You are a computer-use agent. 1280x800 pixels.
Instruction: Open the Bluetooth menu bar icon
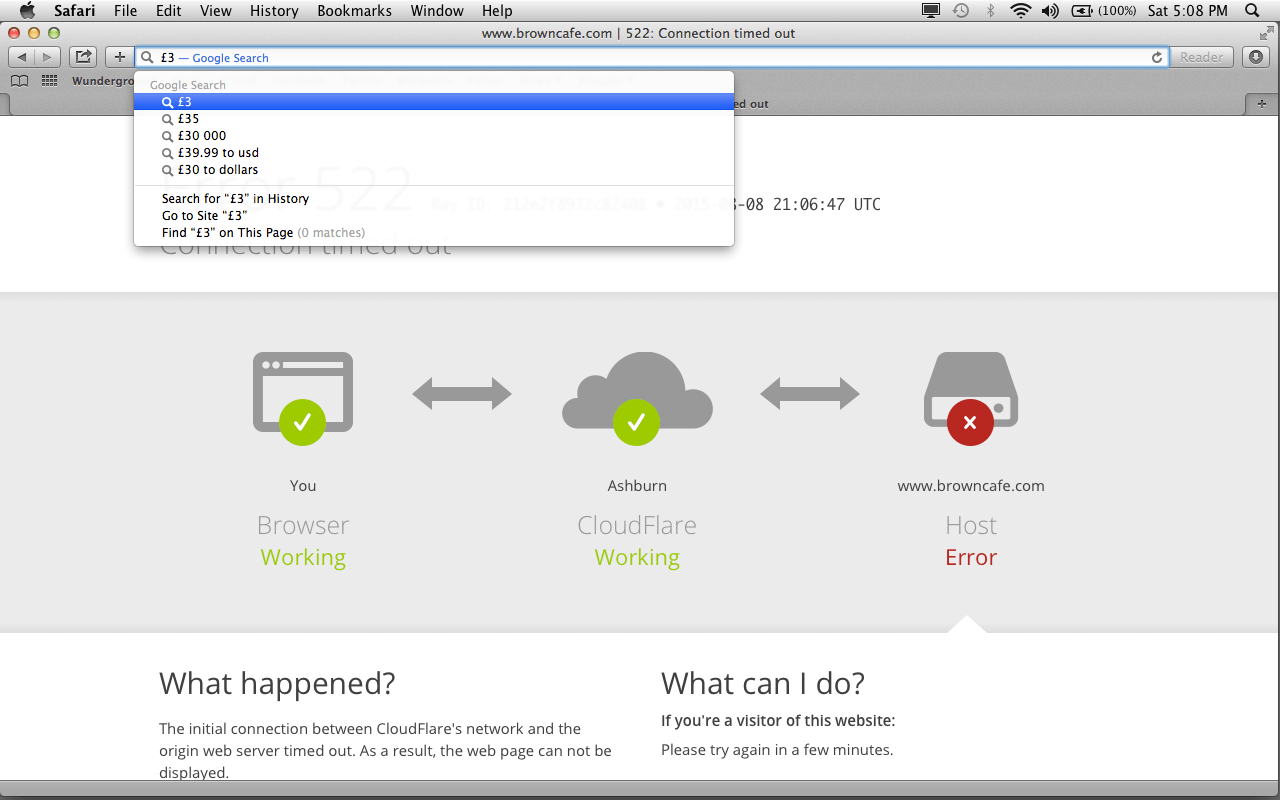[991, 10]
